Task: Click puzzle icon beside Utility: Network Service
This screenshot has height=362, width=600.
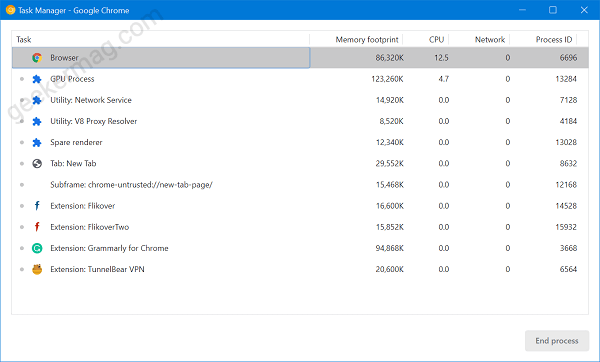Action: (x=37, y=100)
